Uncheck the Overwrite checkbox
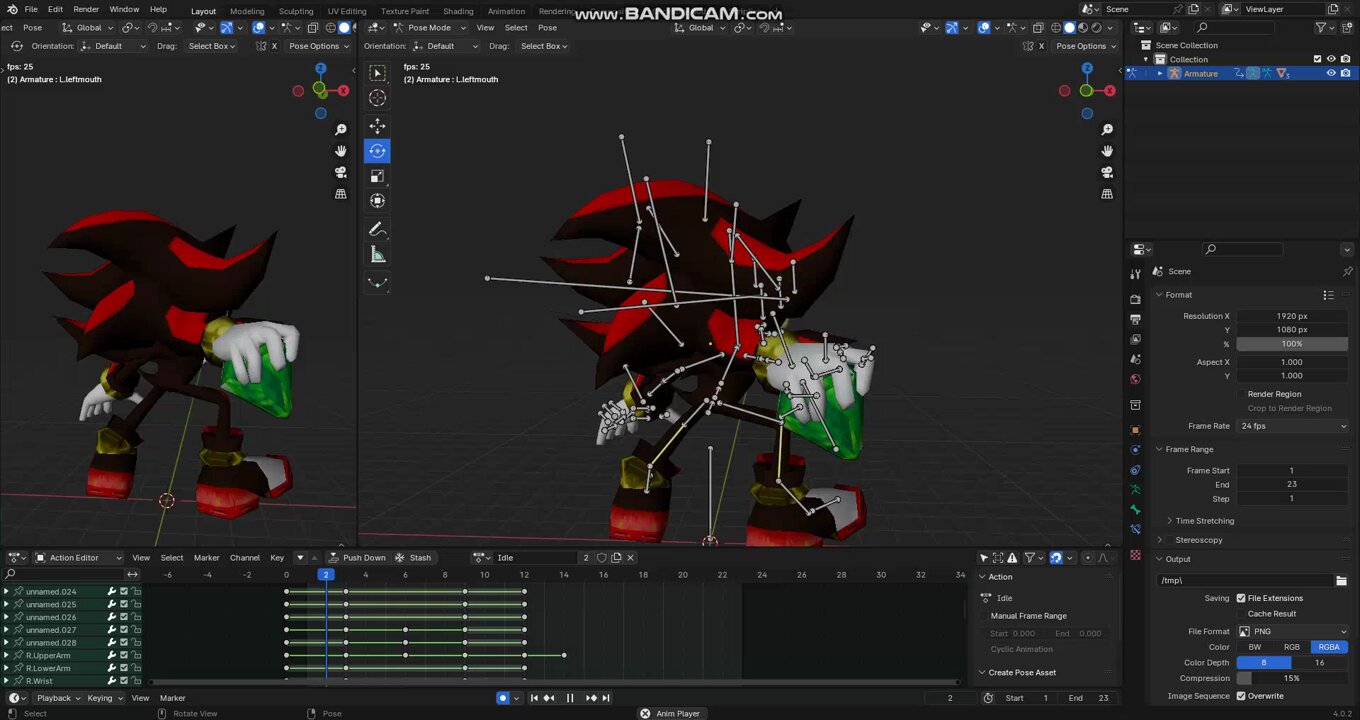 [x=1241, y=696]
